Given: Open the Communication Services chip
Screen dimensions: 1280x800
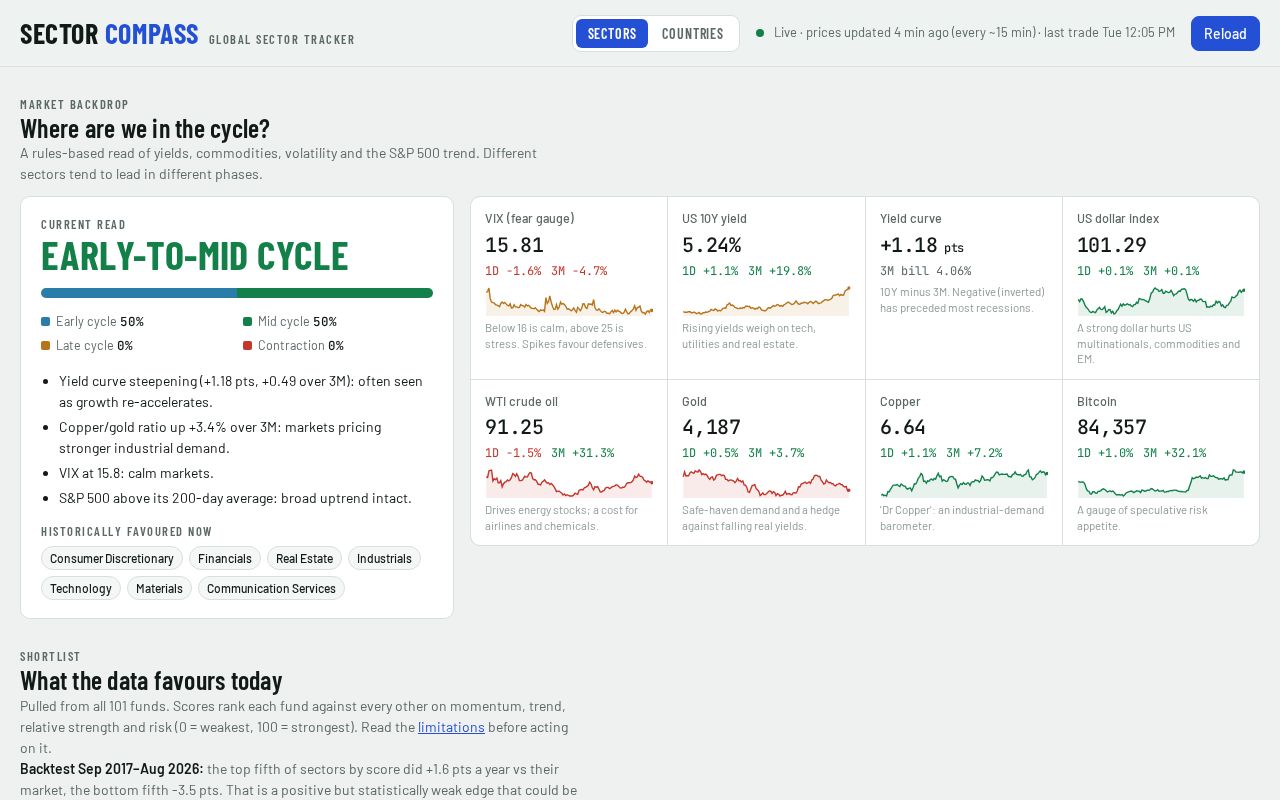Looking at the screenshot, I should coord(271,588).
